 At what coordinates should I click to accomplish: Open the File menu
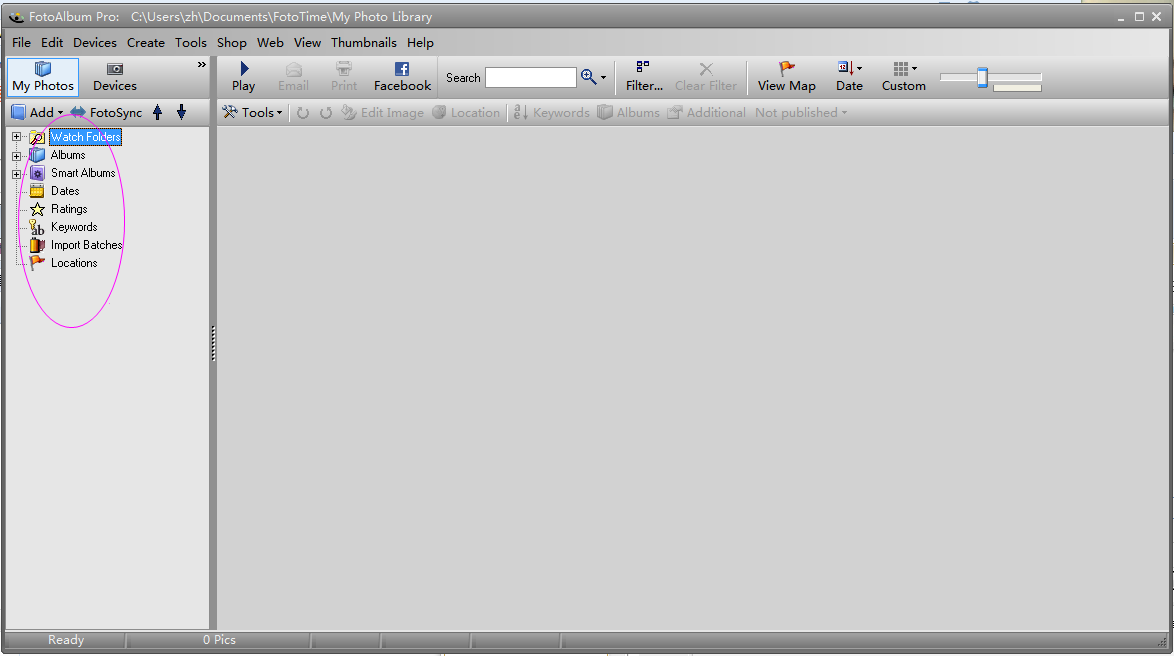pos(22,43)
